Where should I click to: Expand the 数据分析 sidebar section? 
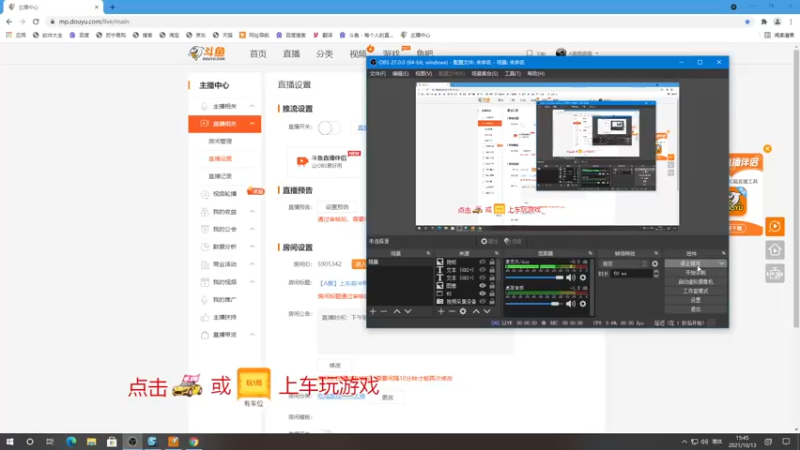pos(252,246)
